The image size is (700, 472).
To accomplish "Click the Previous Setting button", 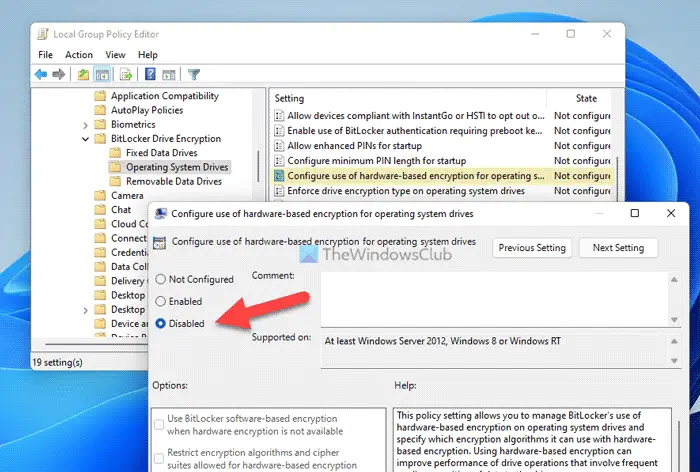I will click(x=532, y=248).
